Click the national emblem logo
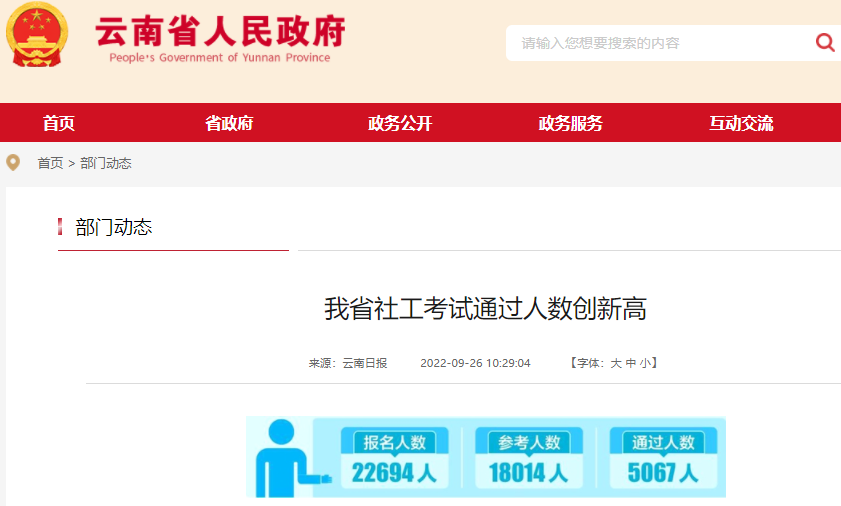 38,36
